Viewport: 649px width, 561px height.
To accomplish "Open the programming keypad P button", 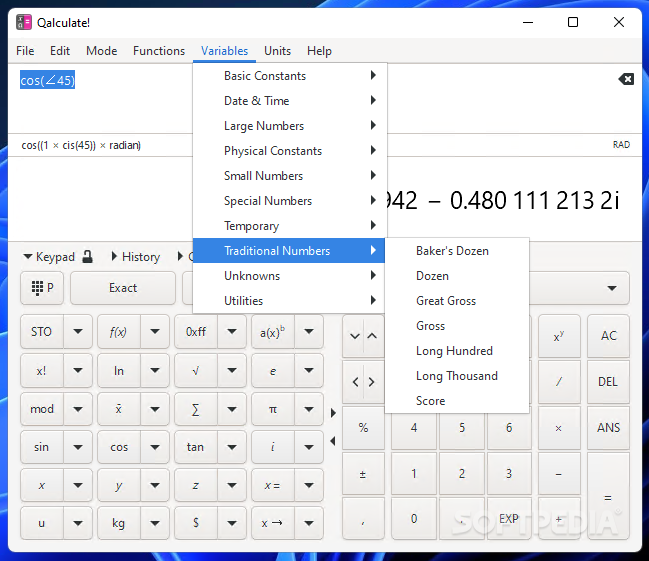I will click(x=42, y=288).
